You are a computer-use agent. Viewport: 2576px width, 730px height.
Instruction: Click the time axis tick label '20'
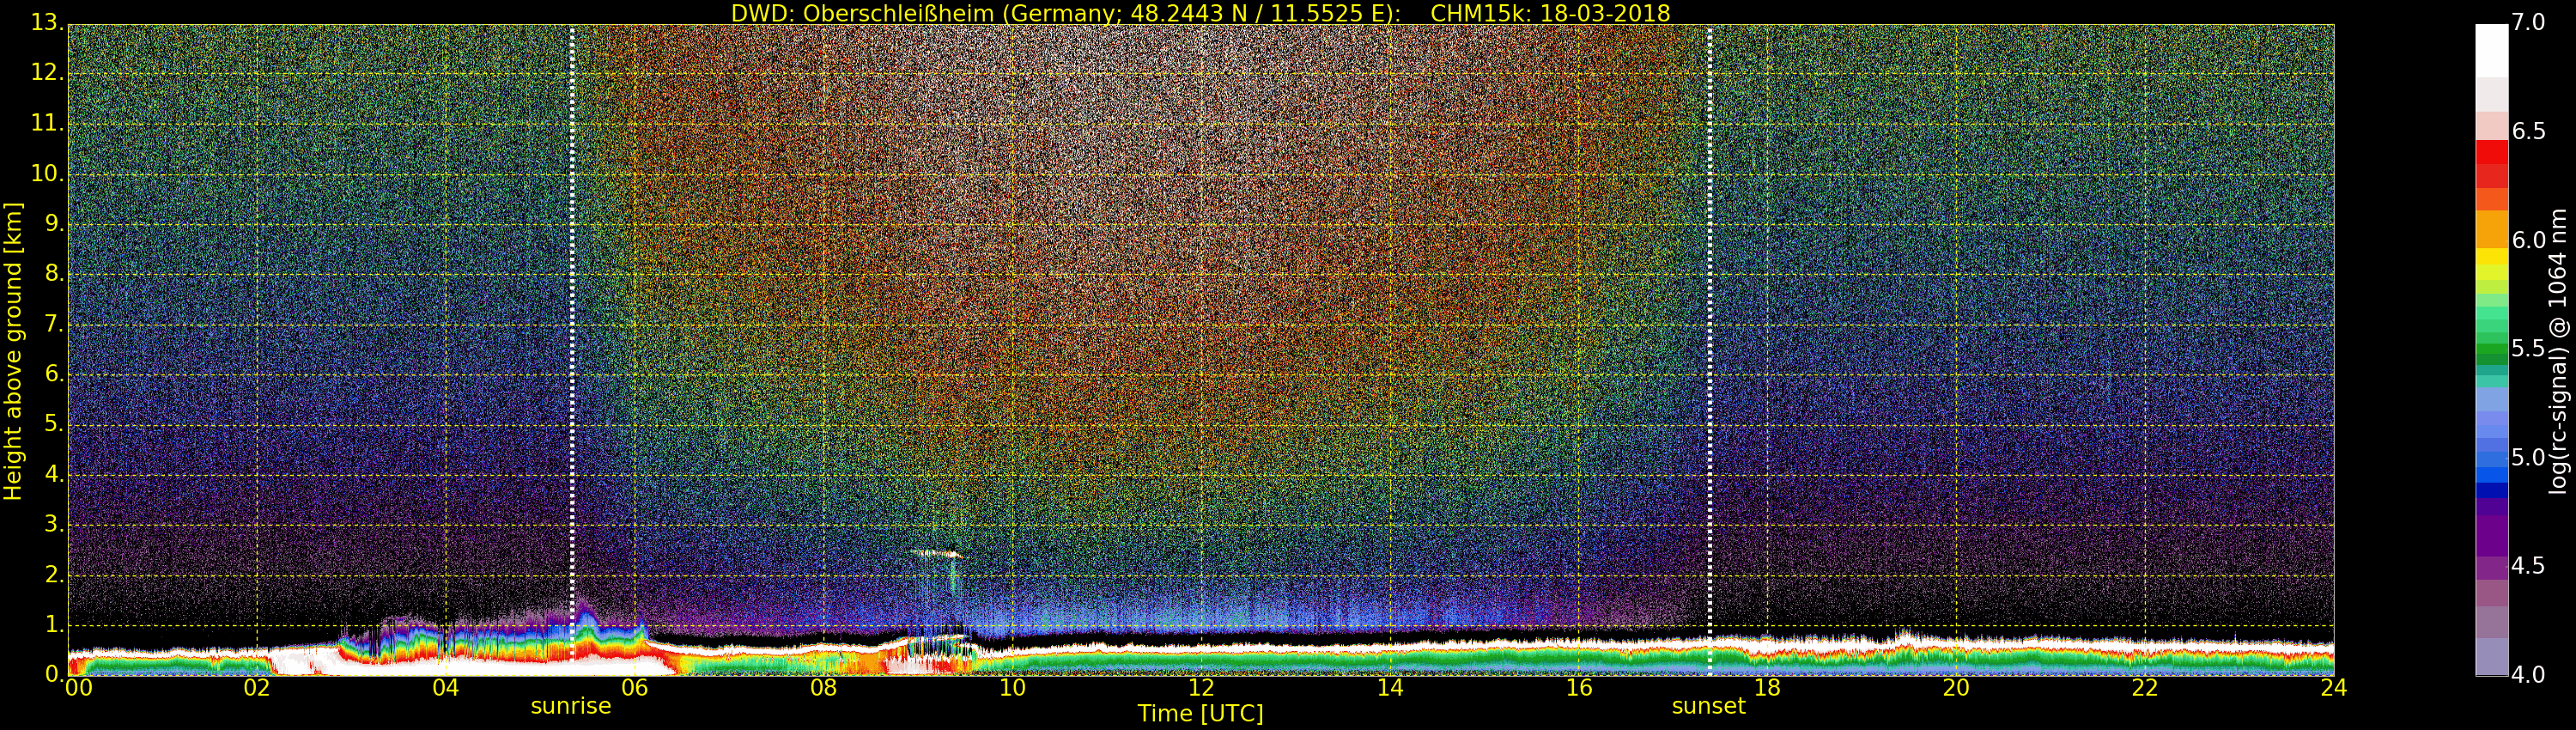point(1956,688)
